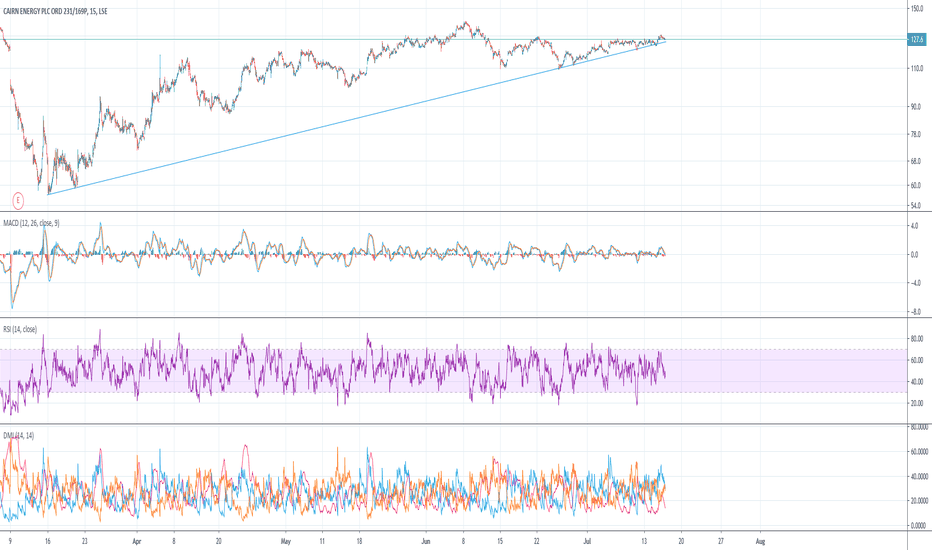Click the 78.0 price axis label
The width and height of the screenshot is (932, 550).
click(916, 135)
